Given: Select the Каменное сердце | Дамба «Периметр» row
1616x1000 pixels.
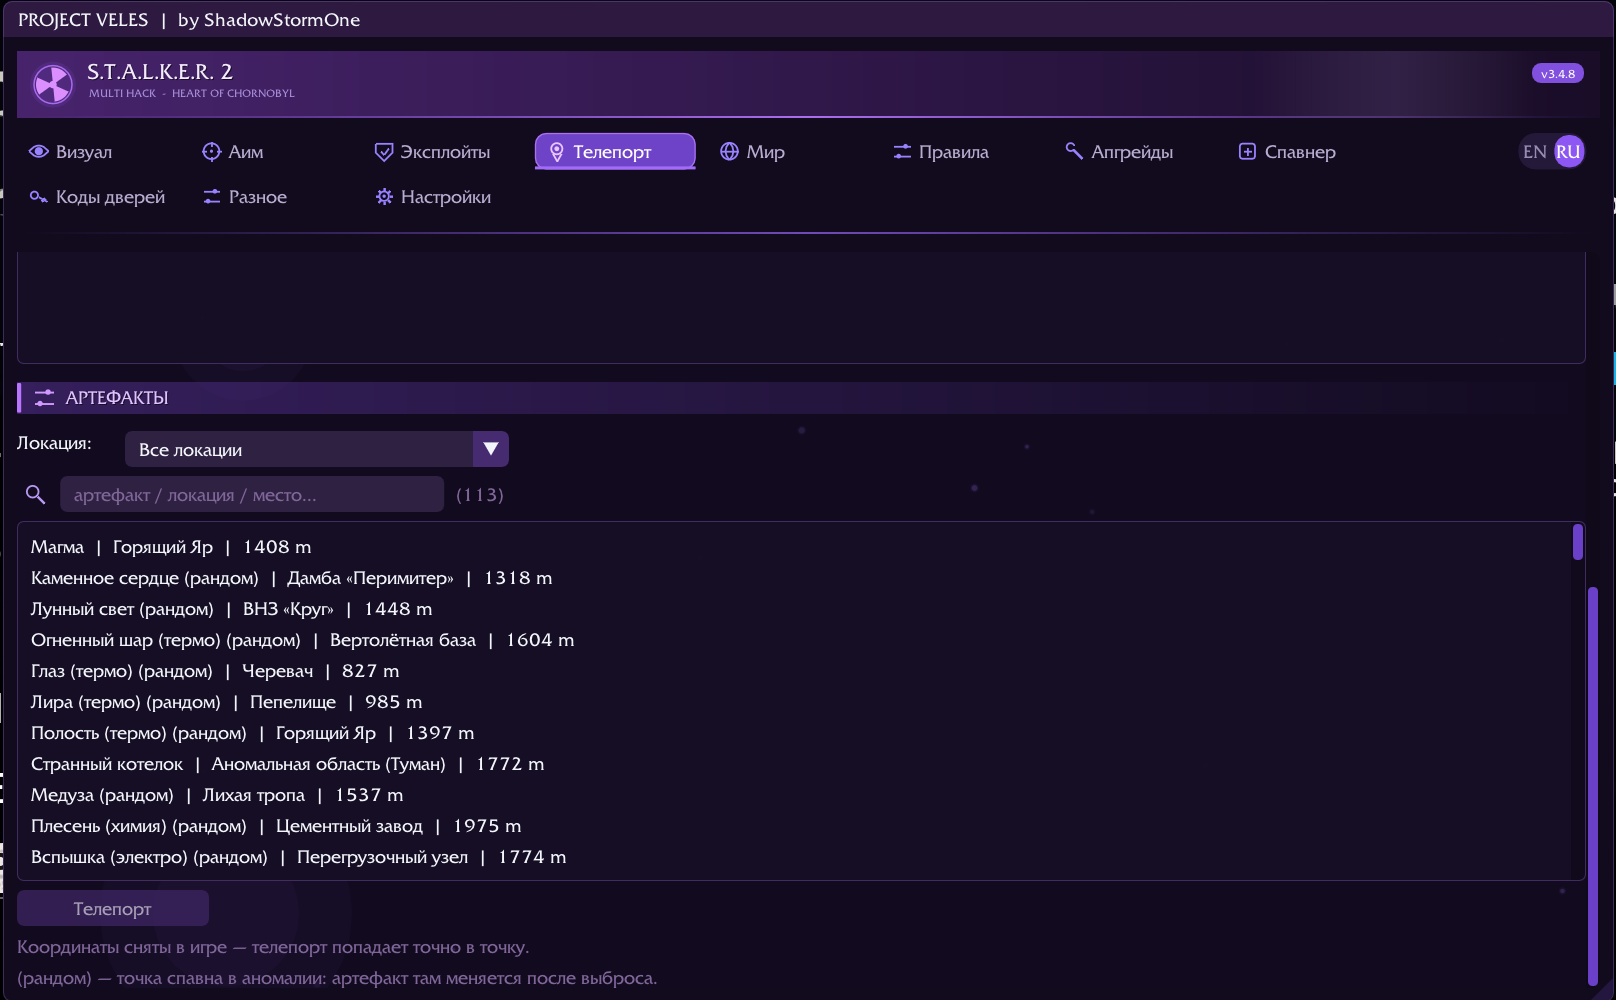Looking at the screenshot, I should click(795, 578).
